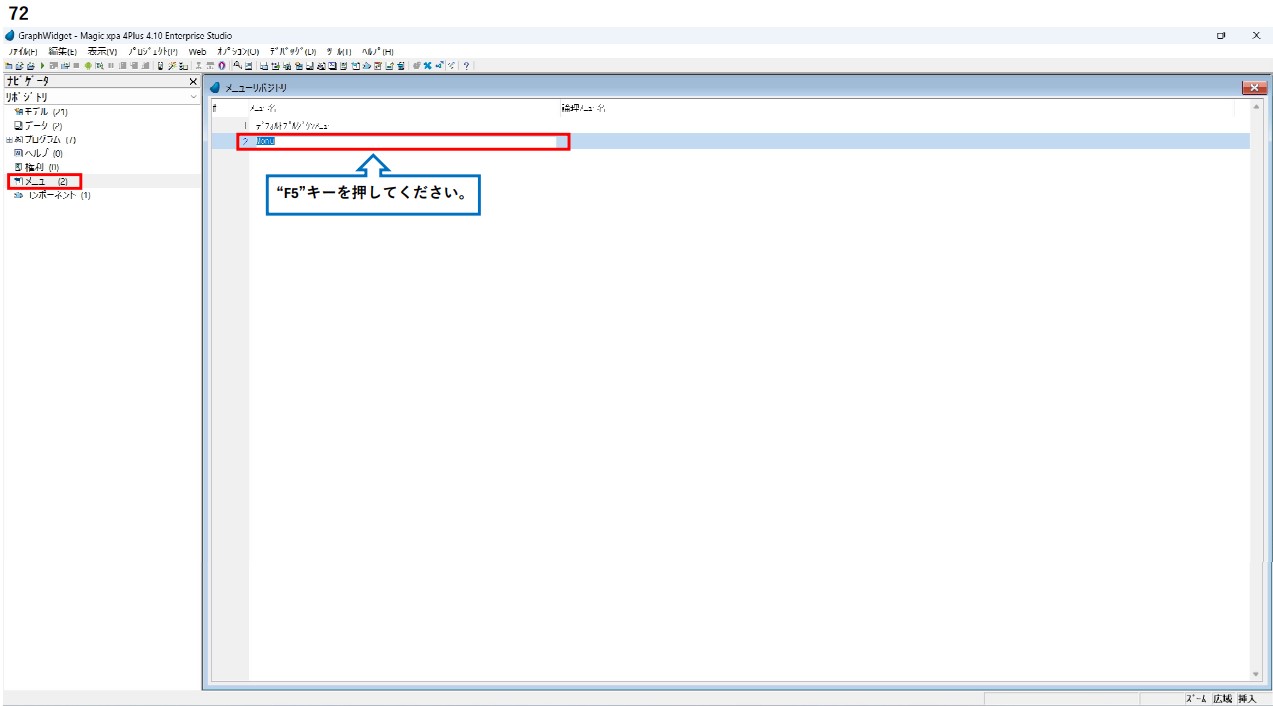This screenshot has height=706, width=1273.
Task: Click the first toolbar icon for new project
Action: click(8, 66)
